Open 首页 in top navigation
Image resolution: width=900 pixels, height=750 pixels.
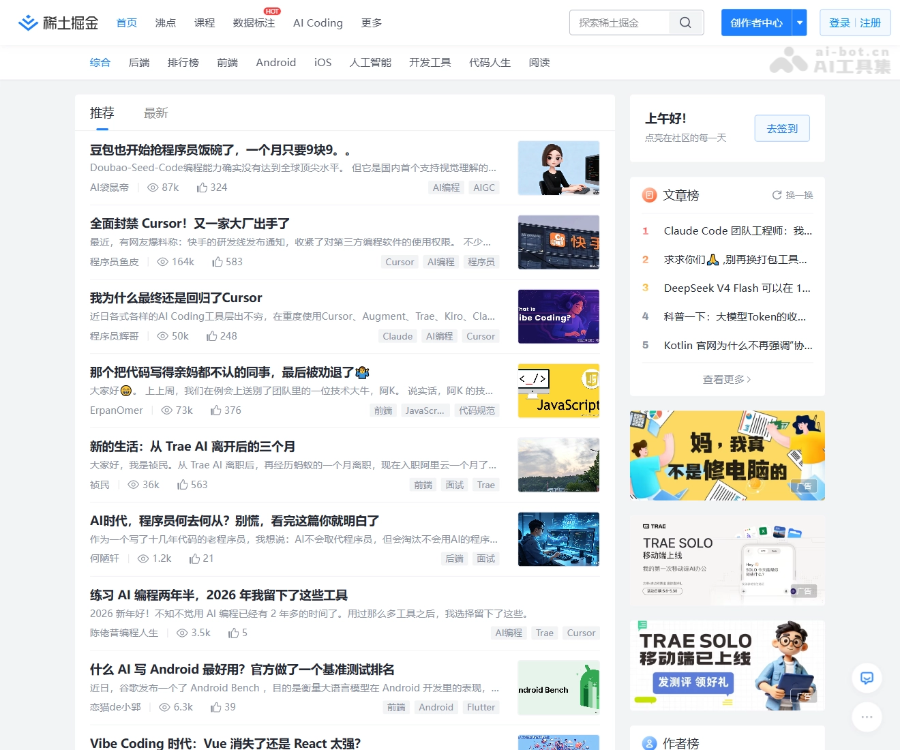click(127, 23)
